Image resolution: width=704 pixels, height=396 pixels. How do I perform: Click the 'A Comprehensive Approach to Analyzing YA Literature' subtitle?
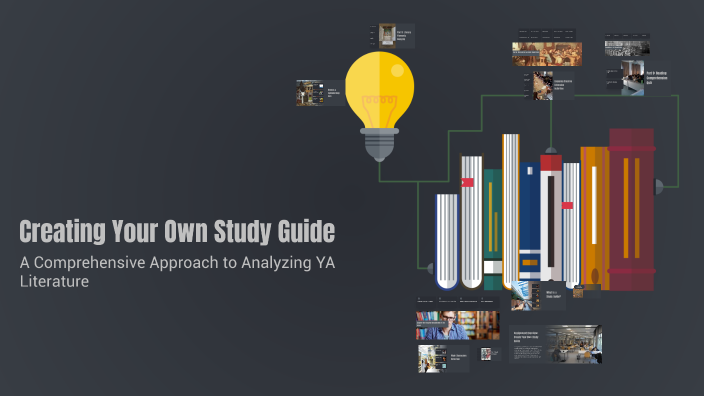pyautogui.click(x=177, y=272)
